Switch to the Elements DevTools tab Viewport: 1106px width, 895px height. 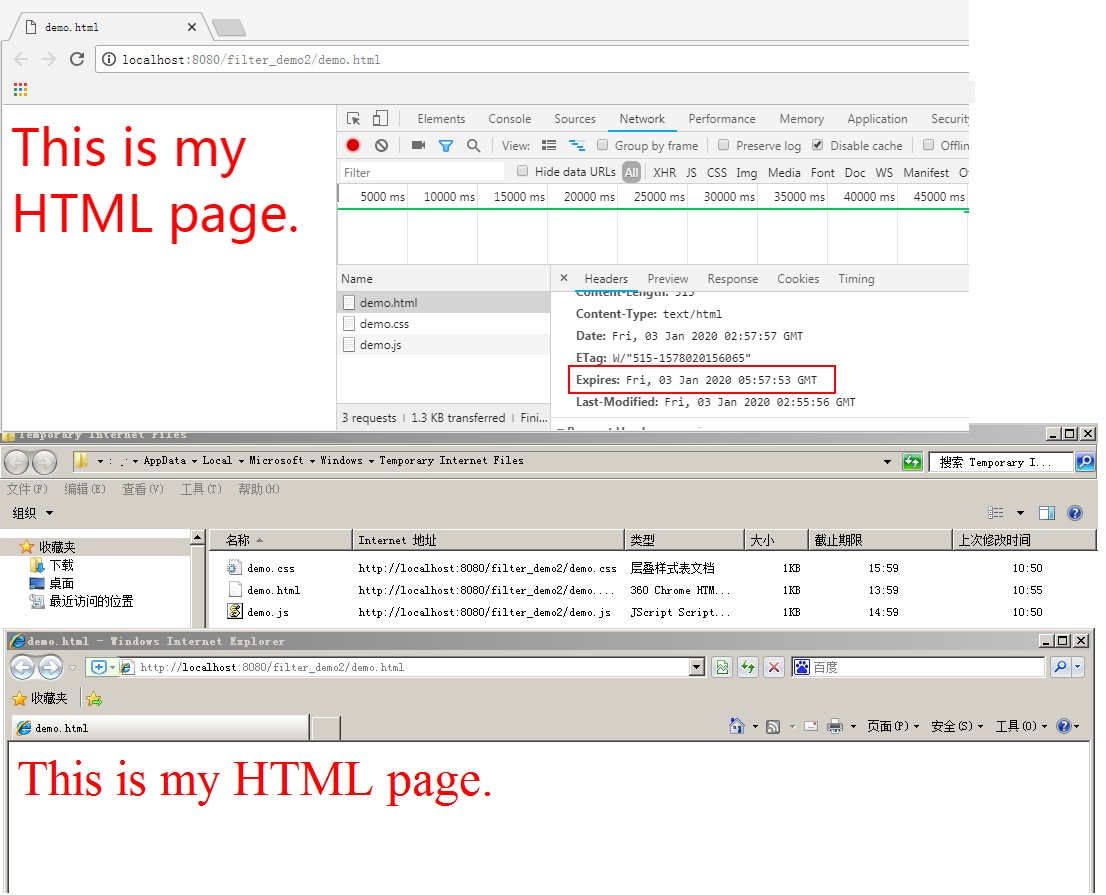click(441, 118)
